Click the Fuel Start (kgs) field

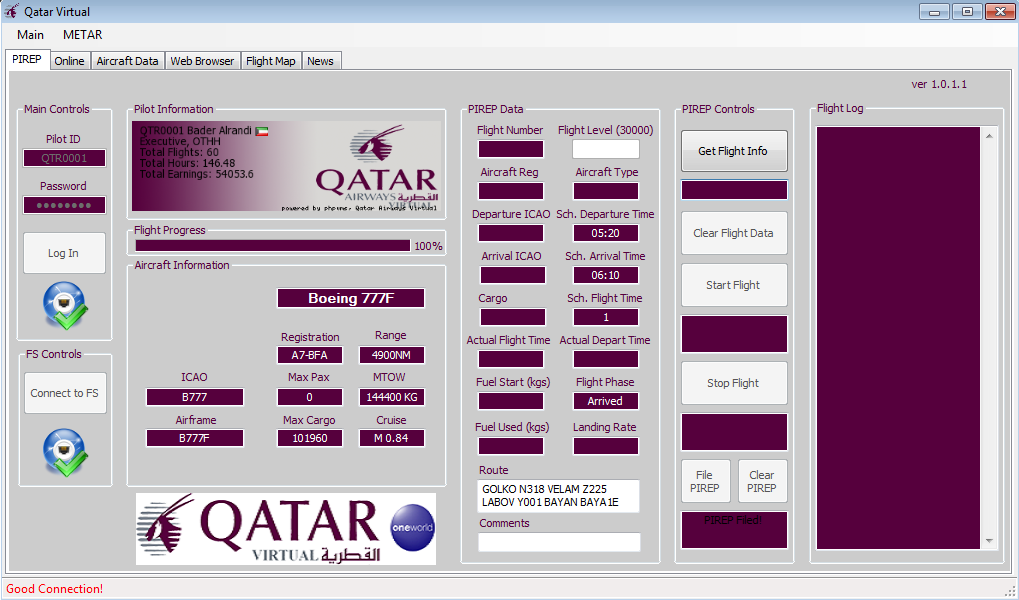[x=511, y=401]
